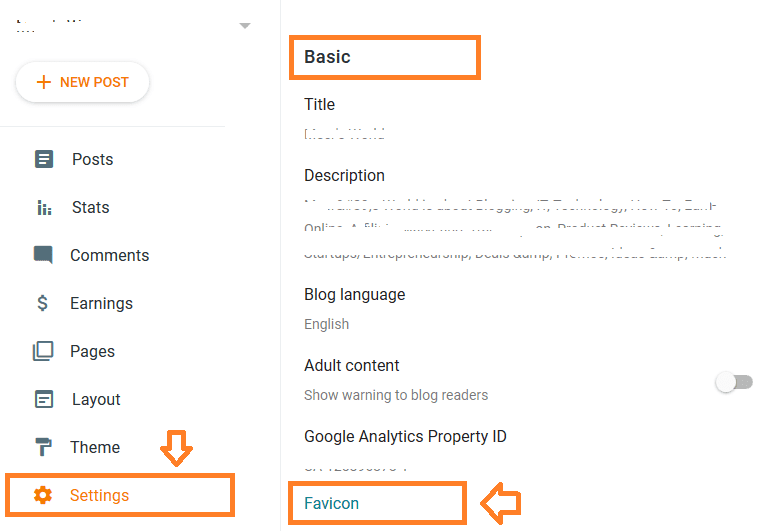Create a post with NEW POST button

point(83,82)
